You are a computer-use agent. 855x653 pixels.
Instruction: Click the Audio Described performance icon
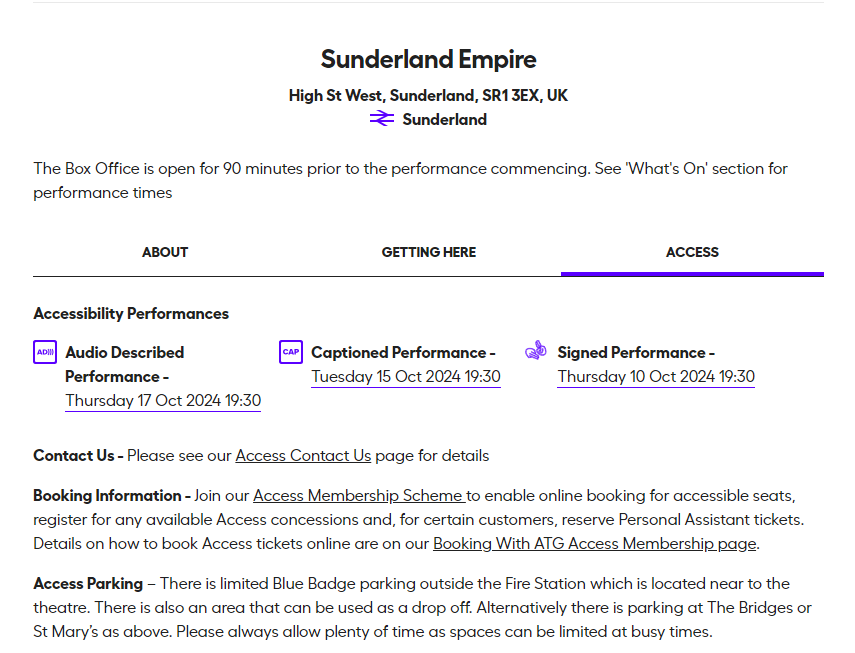coord(44,352)
